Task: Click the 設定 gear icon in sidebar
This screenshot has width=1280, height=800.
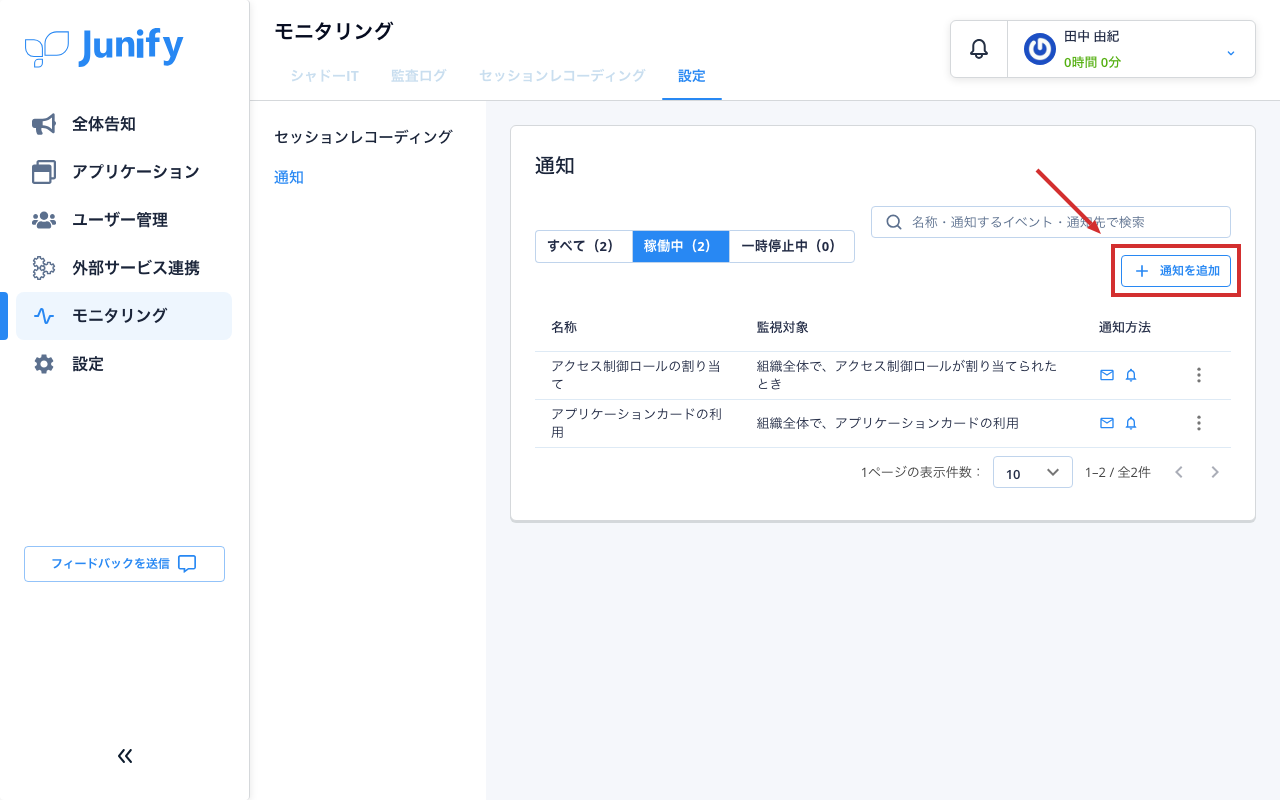Action: click(x=44, y=364)
